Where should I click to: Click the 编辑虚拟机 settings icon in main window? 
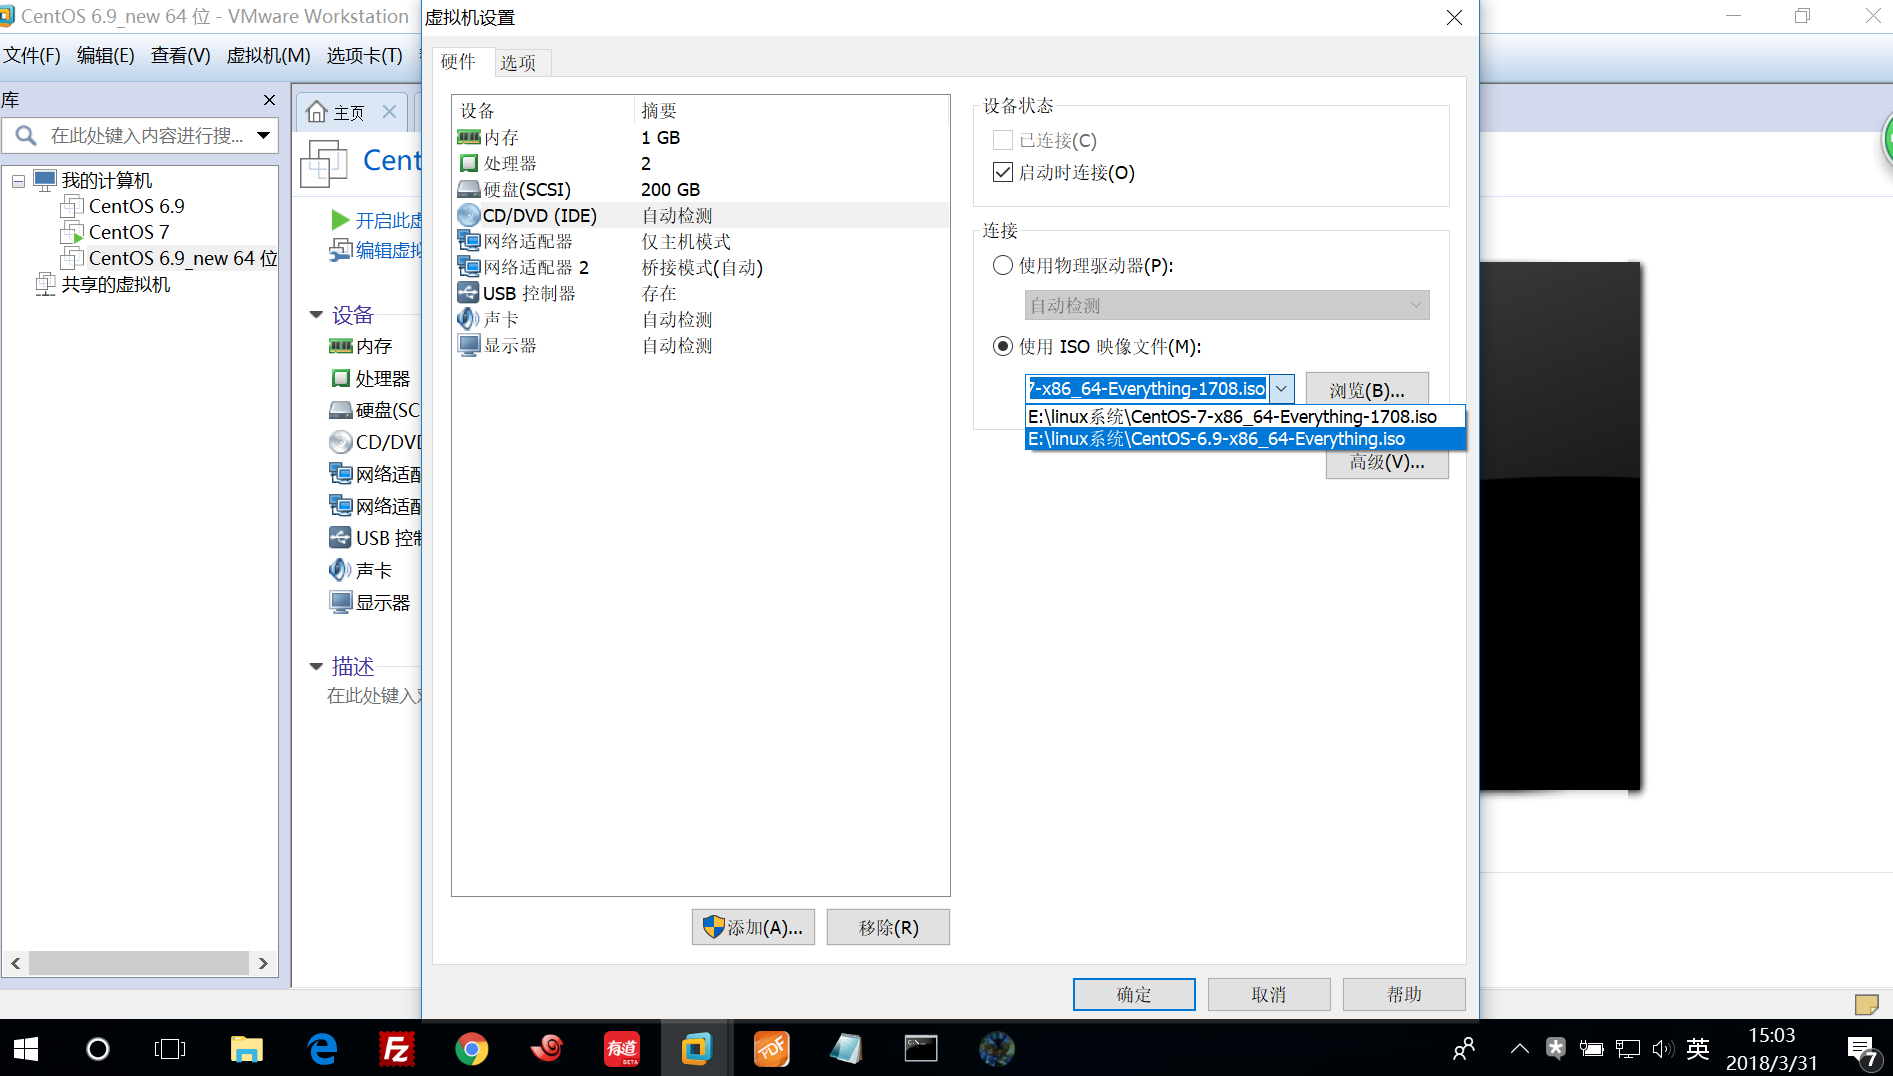pos(341,250)
